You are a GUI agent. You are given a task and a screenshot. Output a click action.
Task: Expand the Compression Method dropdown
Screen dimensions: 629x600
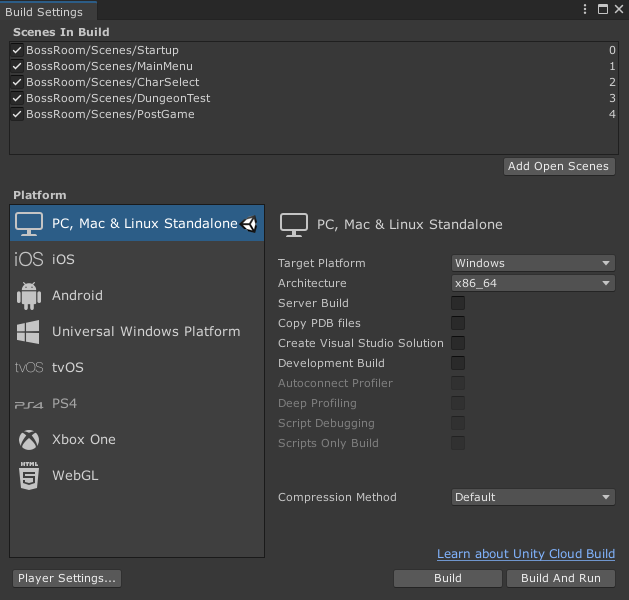point(532,497)
